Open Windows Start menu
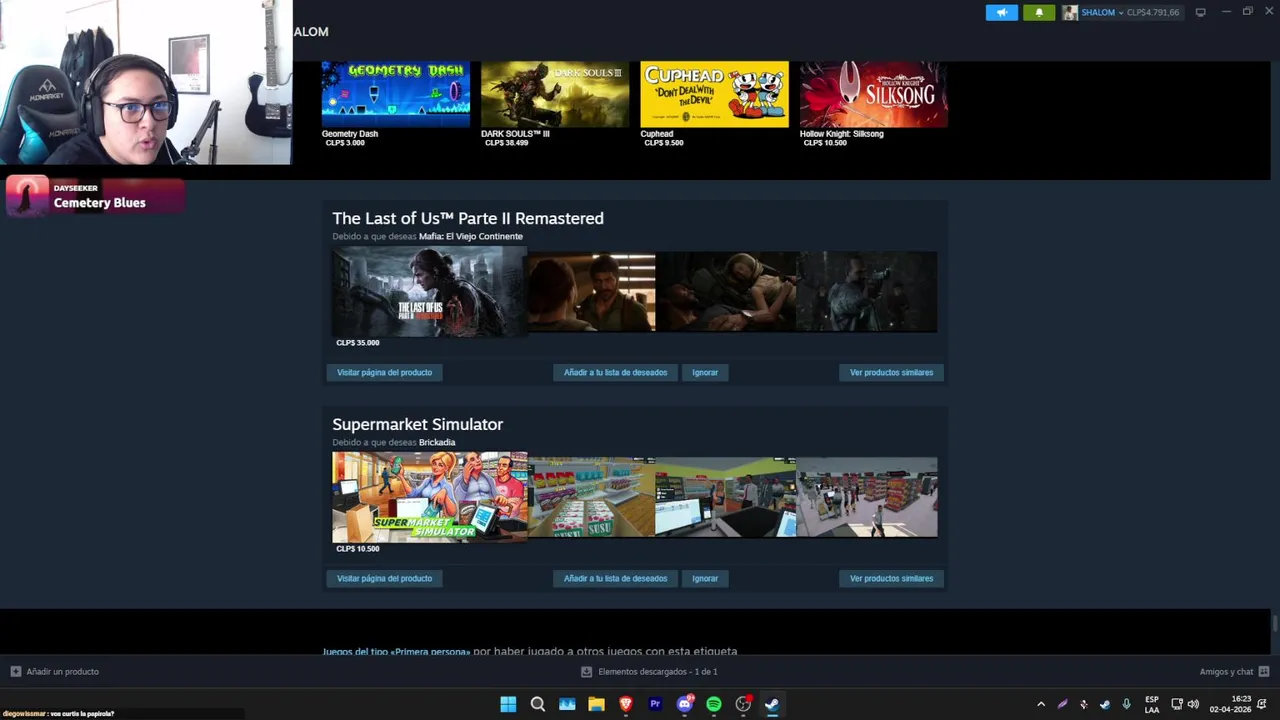The height and width of the screenshot is (720, 1280). [508, 704]
